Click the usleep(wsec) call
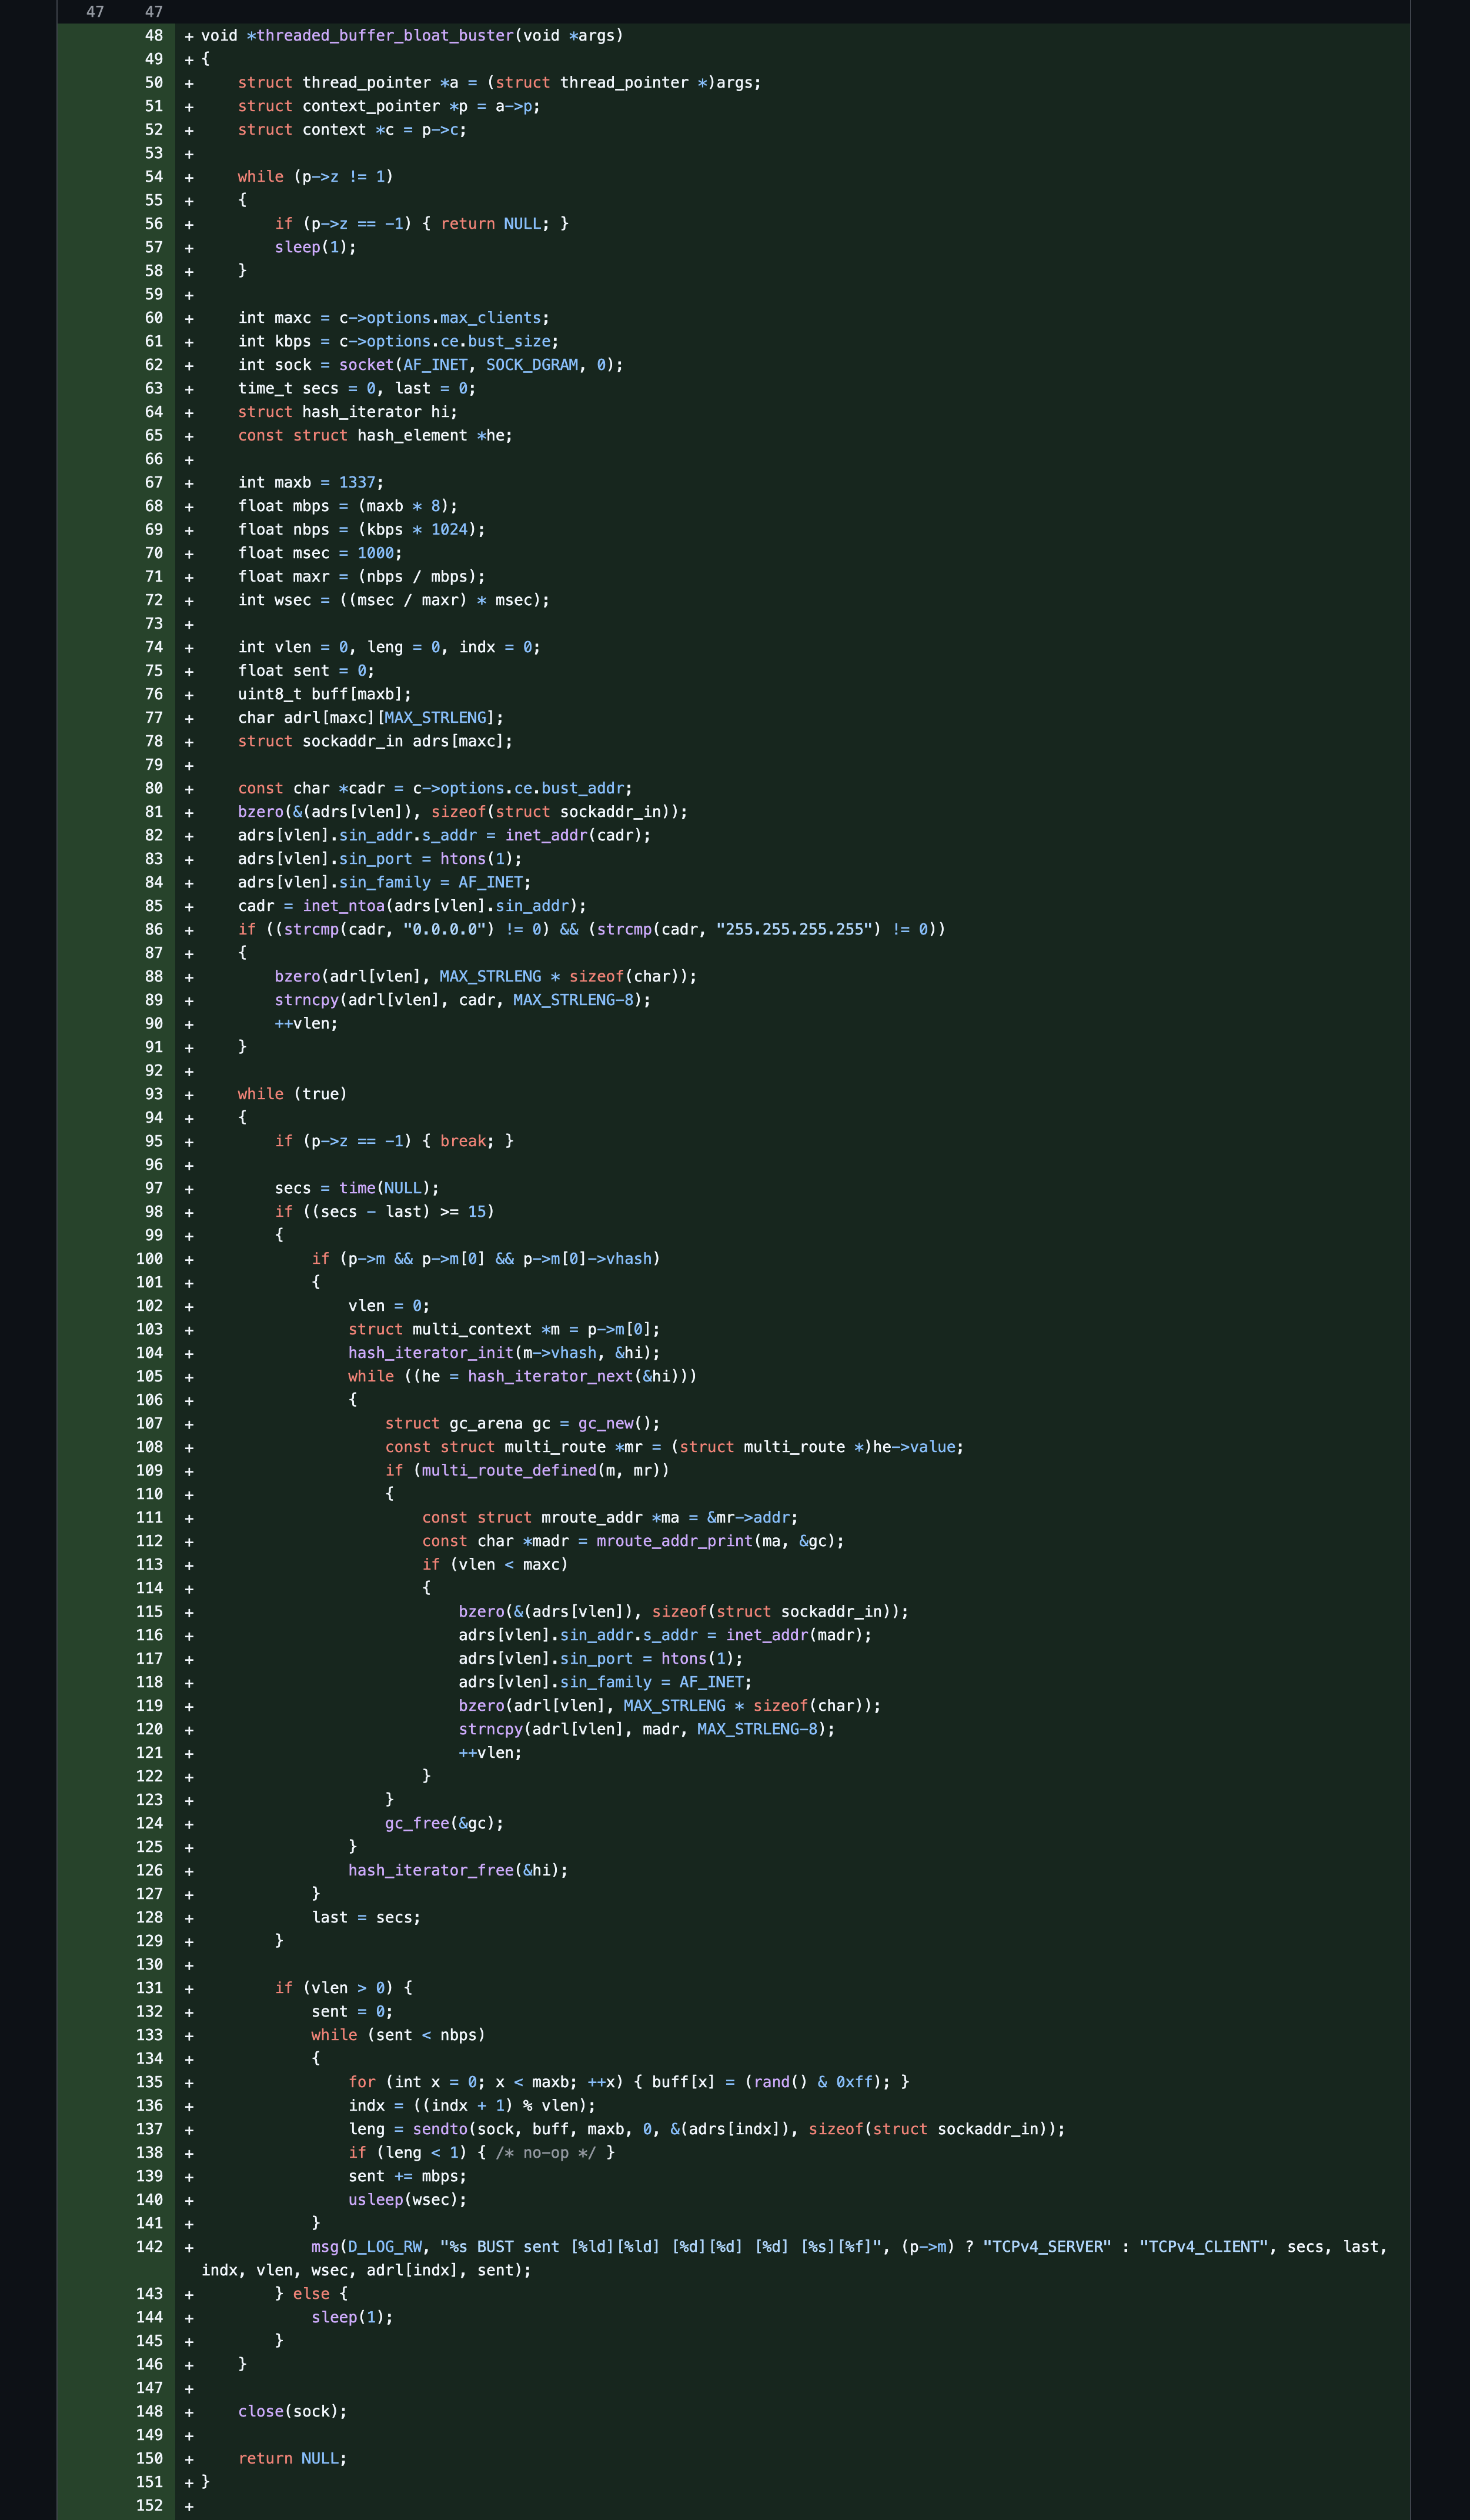The height and width of the screenshot is (2520, 1470). pyautogui.click(x=406, y=2200)
